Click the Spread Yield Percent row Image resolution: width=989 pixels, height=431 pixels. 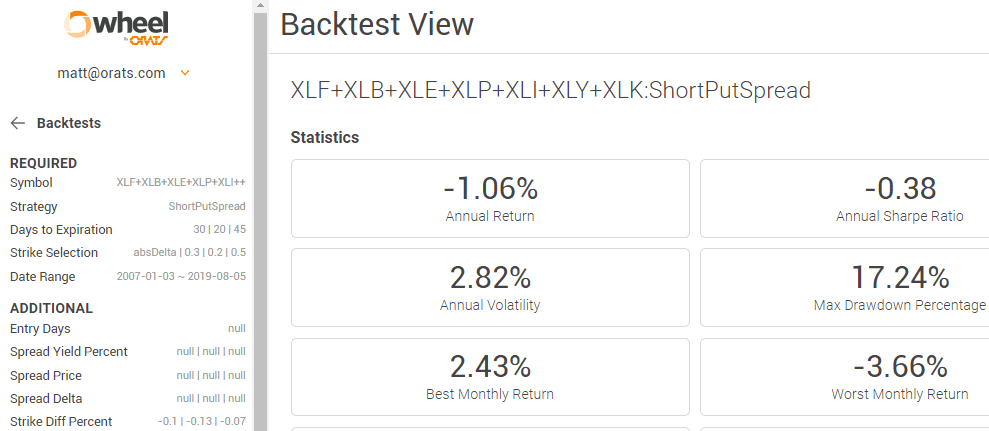click(x=128, y=351)
